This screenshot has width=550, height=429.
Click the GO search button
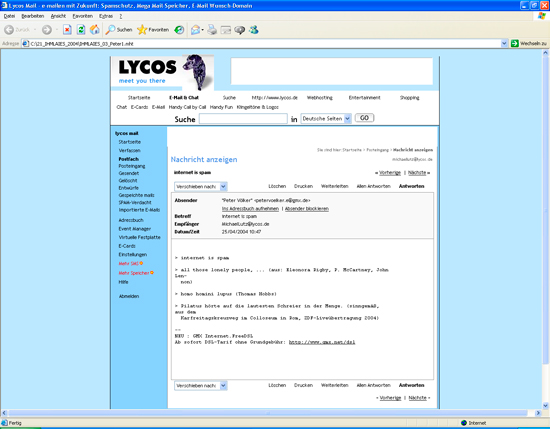pos(364,118)
